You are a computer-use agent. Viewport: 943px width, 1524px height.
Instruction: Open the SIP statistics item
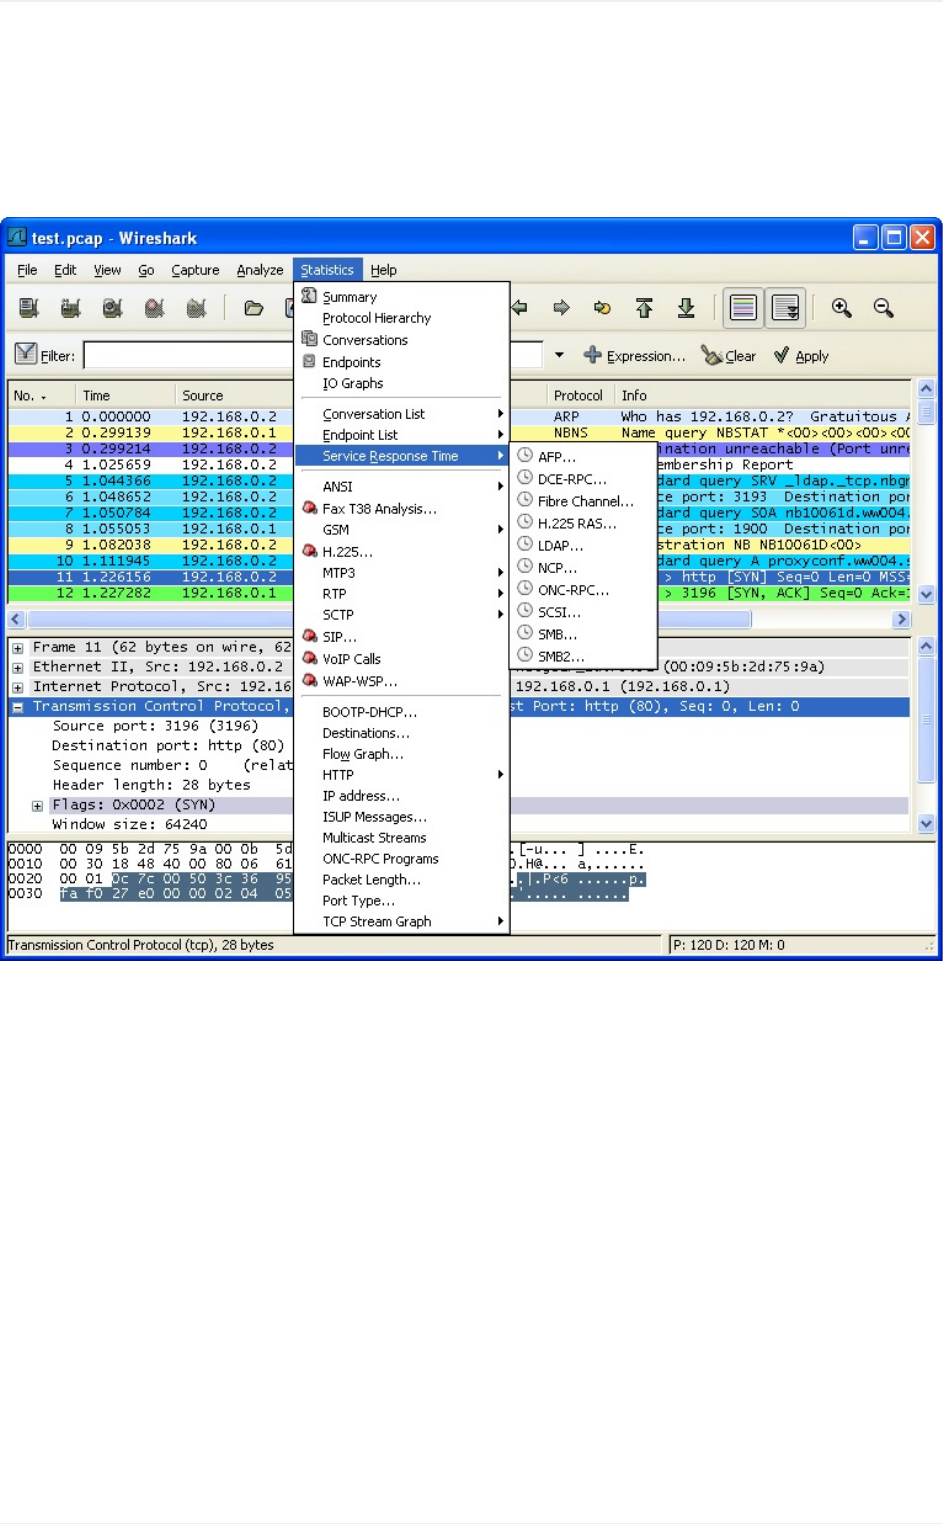[x=402, y=637]
